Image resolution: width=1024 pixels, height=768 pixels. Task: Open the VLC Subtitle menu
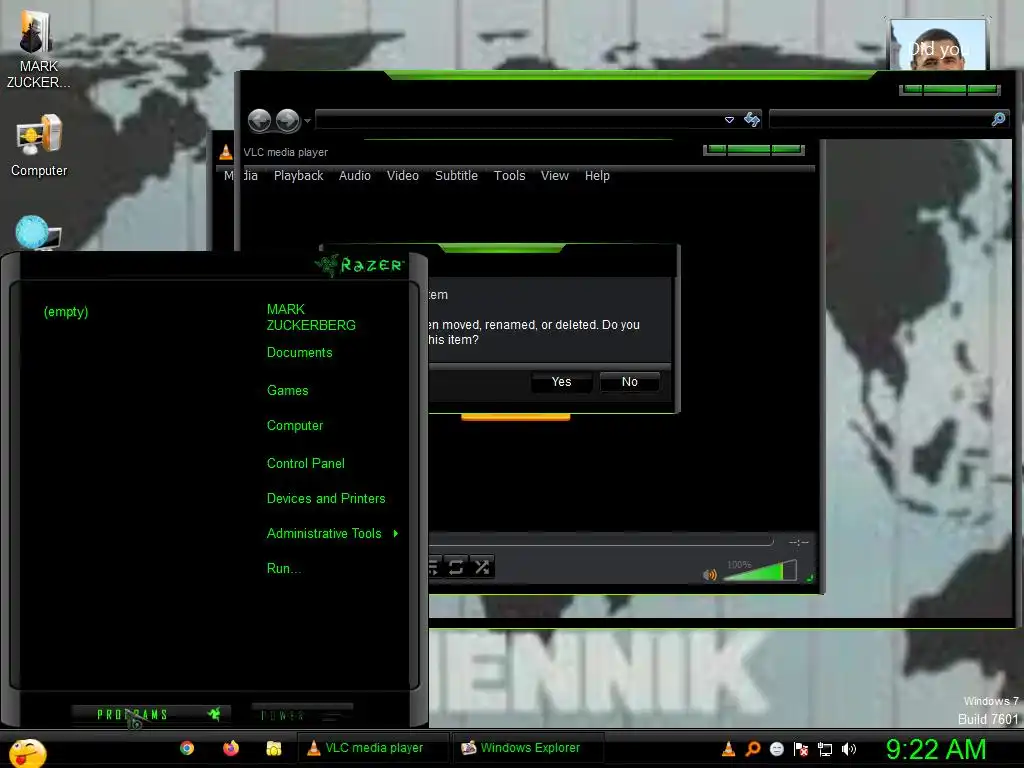pyautogui.click(x=456, y=176)
